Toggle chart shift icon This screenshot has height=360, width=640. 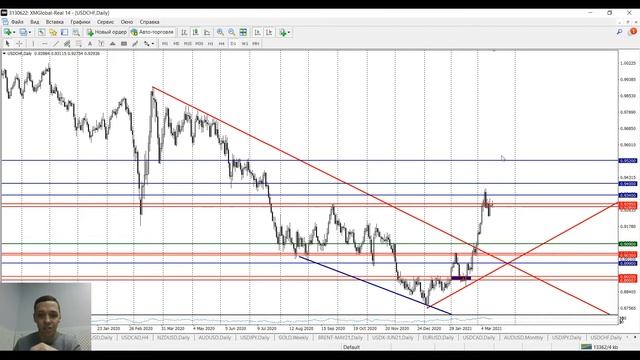269,32
